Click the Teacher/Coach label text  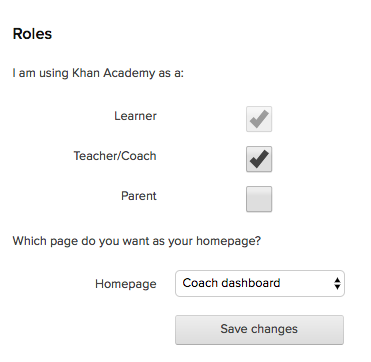coord(115,156)
